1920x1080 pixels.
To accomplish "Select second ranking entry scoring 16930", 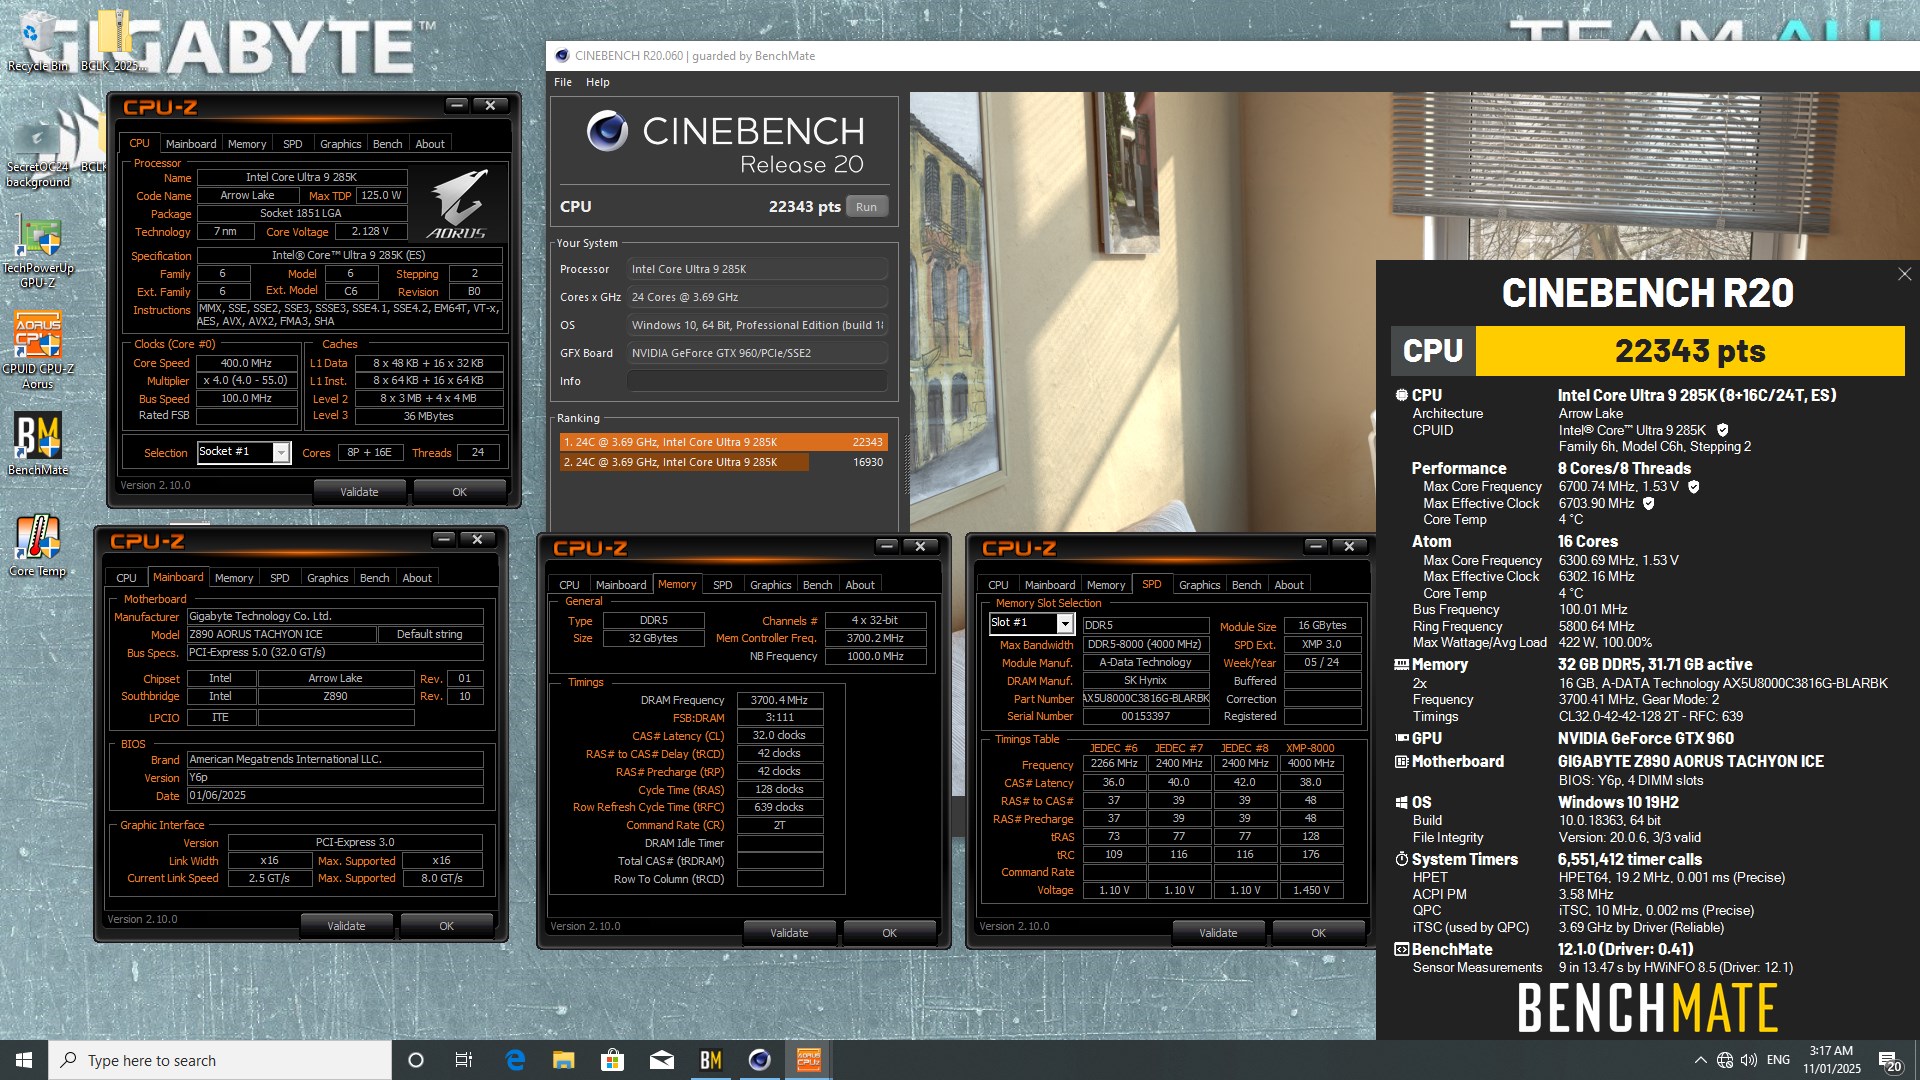I will coord(723,462).
